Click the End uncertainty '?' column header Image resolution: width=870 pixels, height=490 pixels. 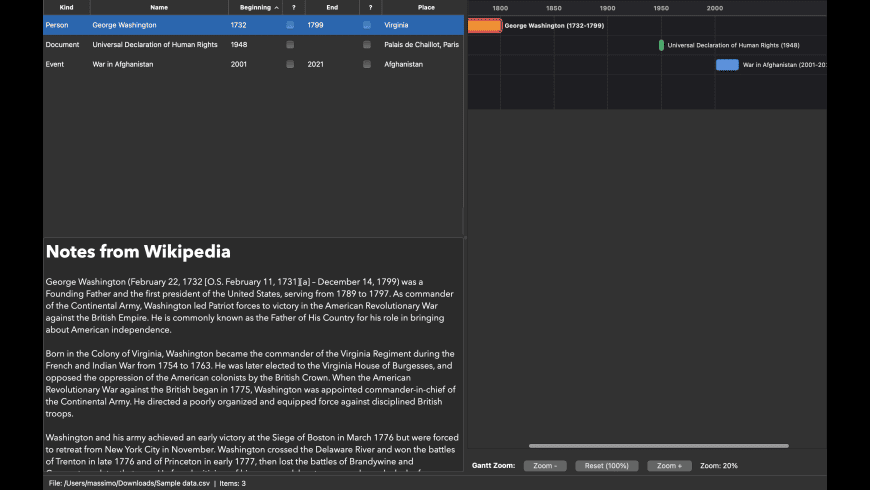click(x=370, y=7)
